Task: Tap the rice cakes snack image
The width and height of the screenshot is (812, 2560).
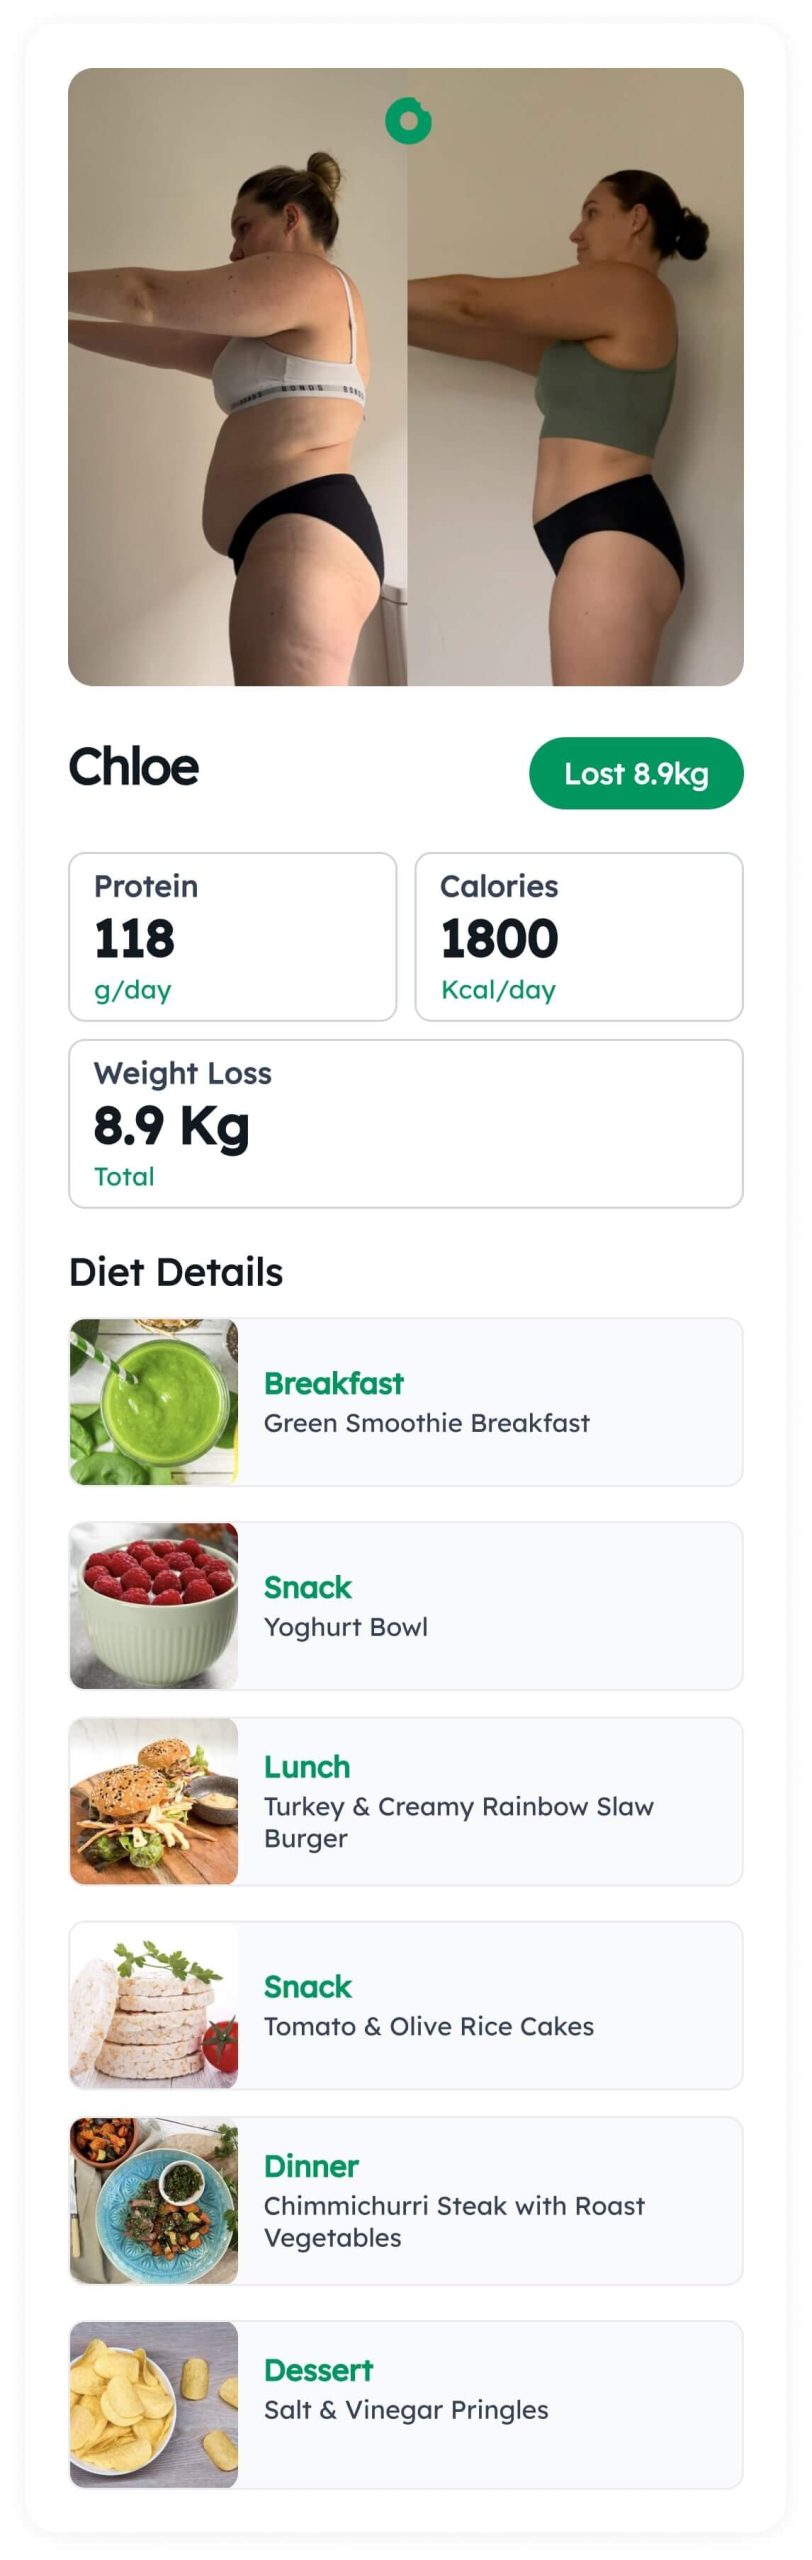Action: (x=154, y=2005)
